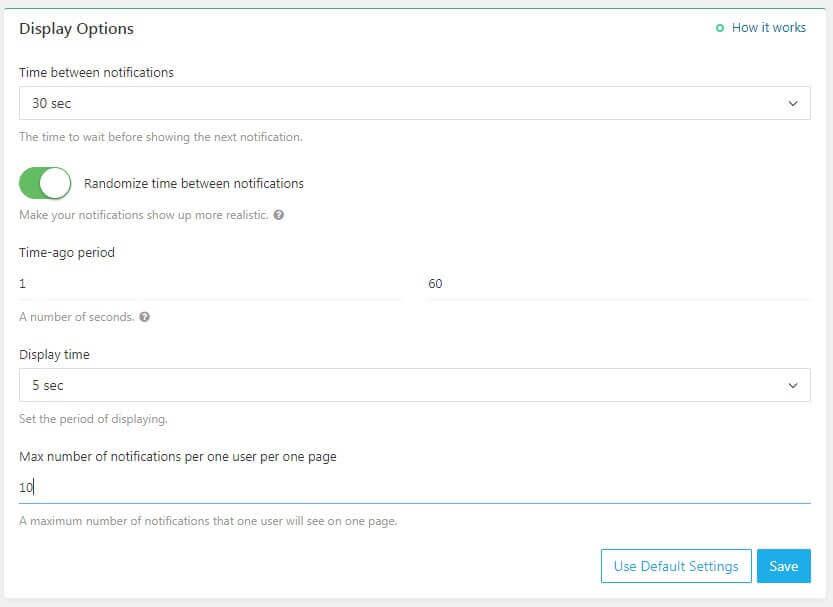Open the Display time dropdown

(x=414, y=385)
